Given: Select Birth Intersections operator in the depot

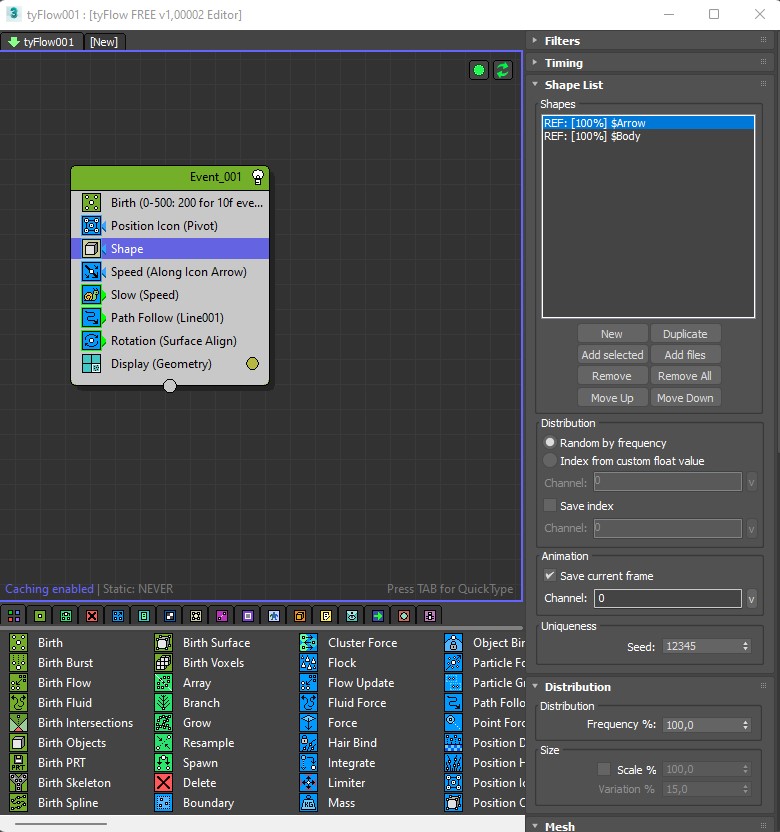Looking at the screenshot, I should [71, 723].
